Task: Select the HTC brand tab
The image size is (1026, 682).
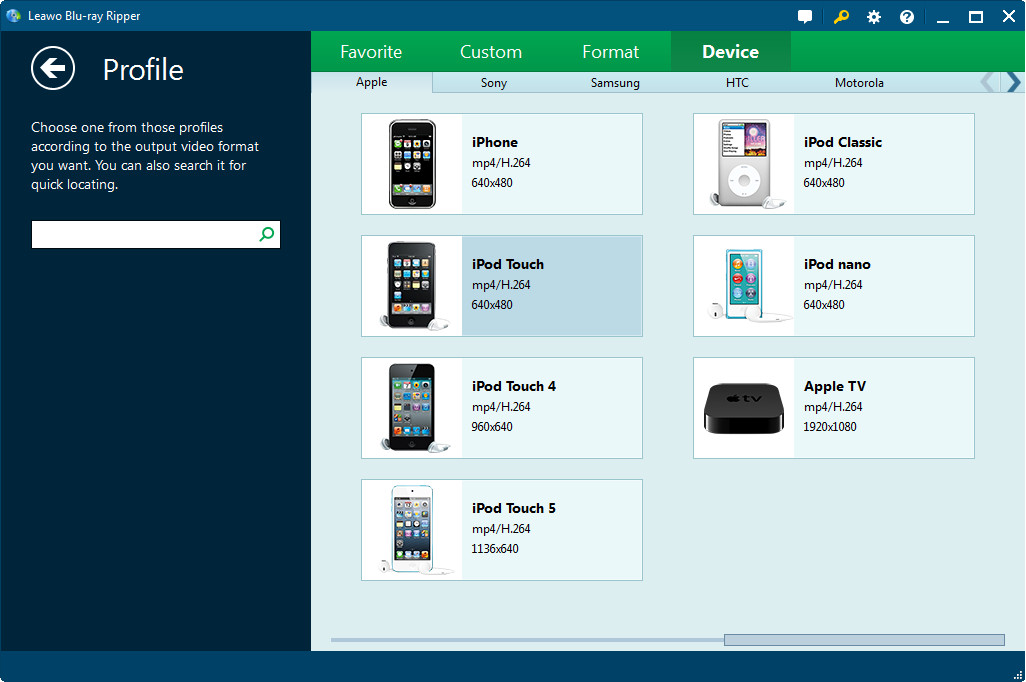Action: click(x=737, y=82)
